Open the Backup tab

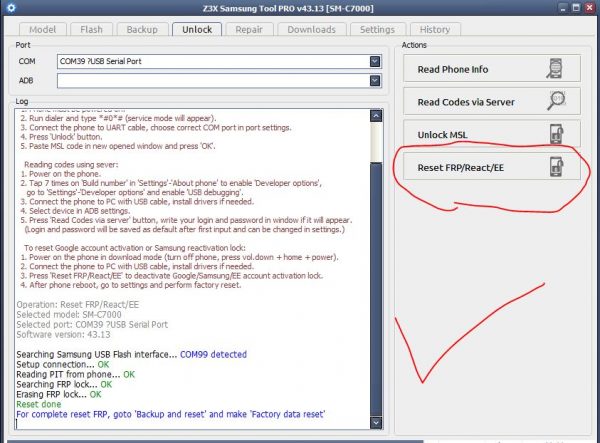click(142, 29)
